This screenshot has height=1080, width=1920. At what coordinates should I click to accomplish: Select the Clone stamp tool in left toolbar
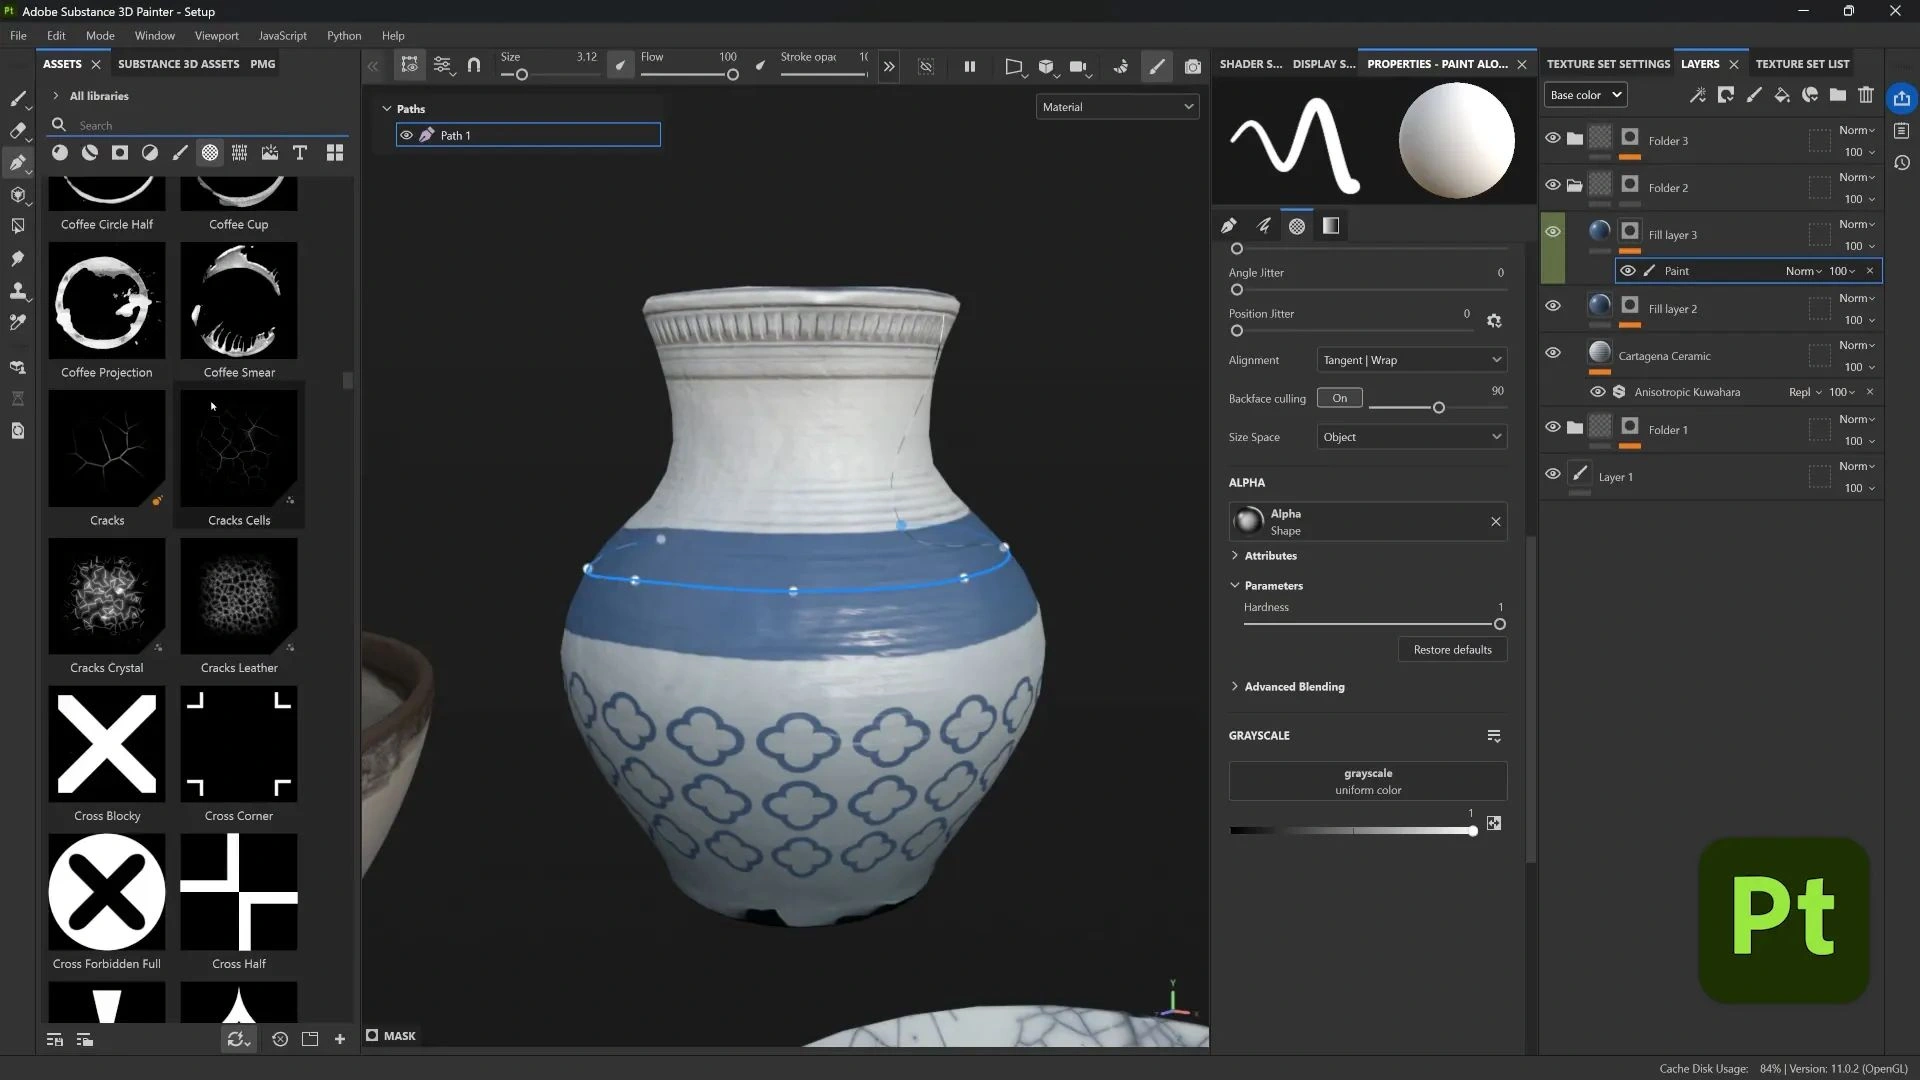coord(17,291)
